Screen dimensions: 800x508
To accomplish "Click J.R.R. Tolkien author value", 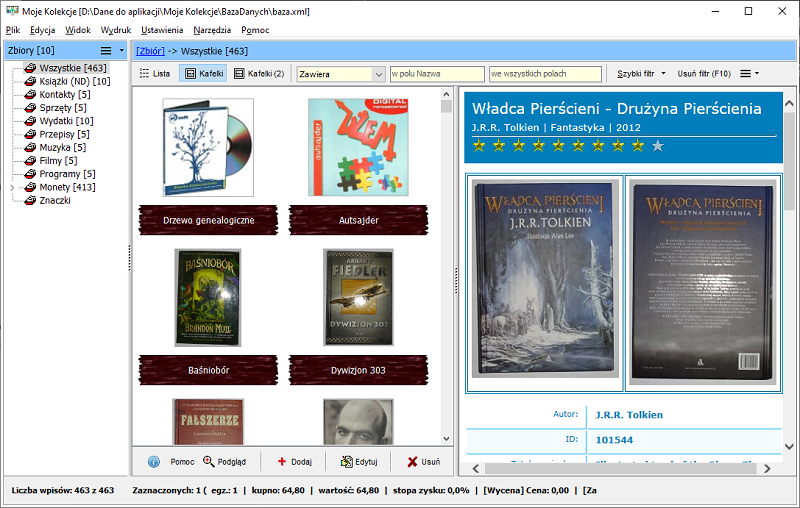I will coord(629,415).
